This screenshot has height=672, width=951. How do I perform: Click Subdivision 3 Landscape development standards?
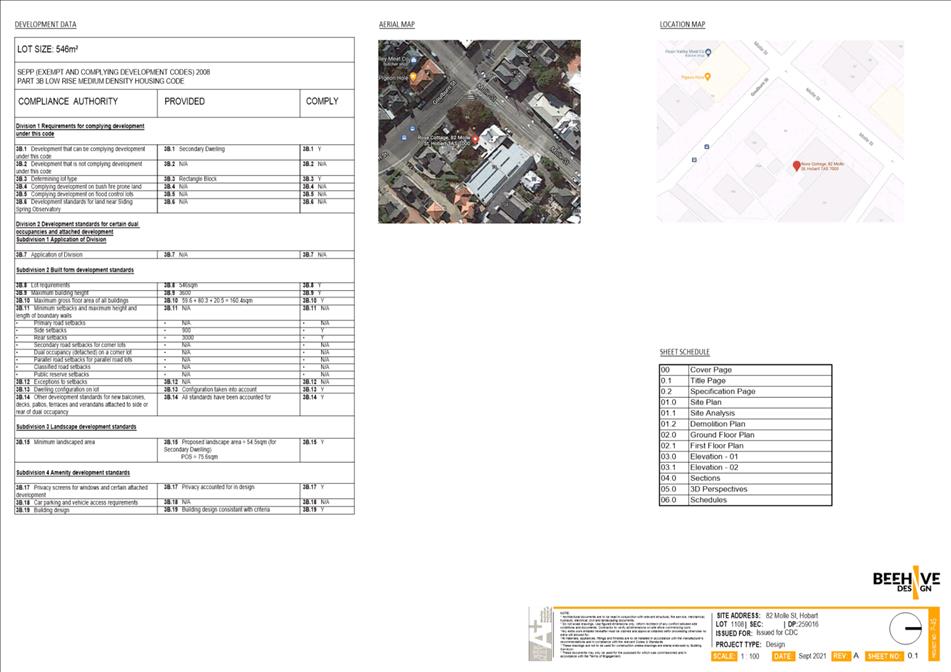coord(76,427)
